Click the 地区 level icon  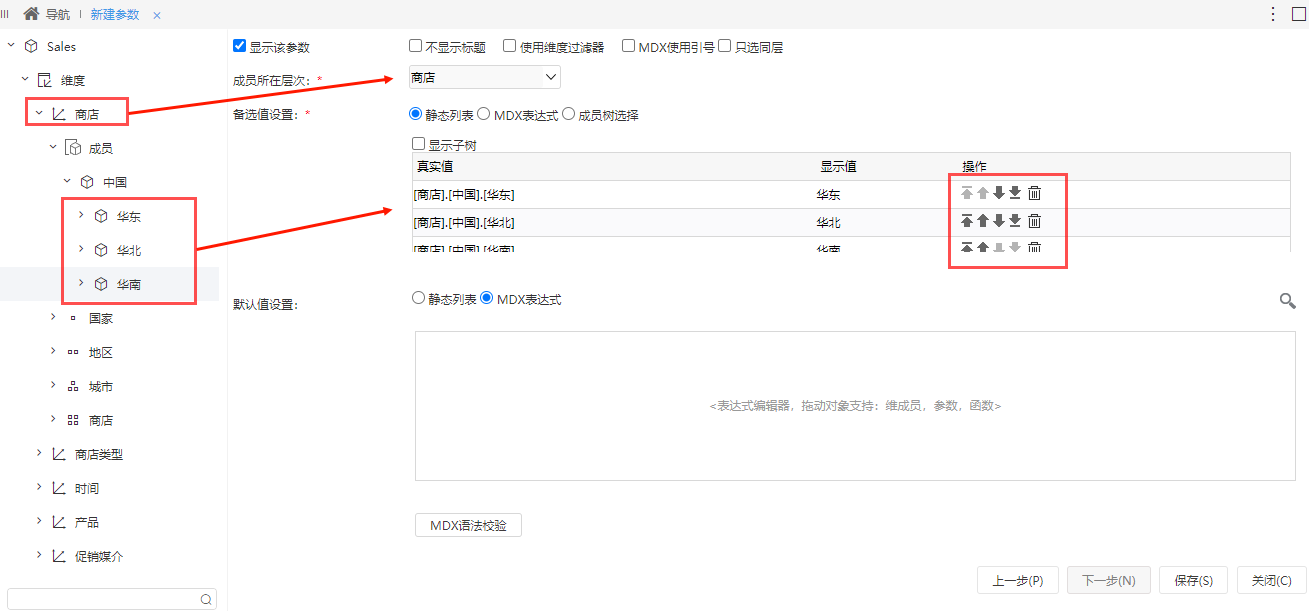point(73,352)
